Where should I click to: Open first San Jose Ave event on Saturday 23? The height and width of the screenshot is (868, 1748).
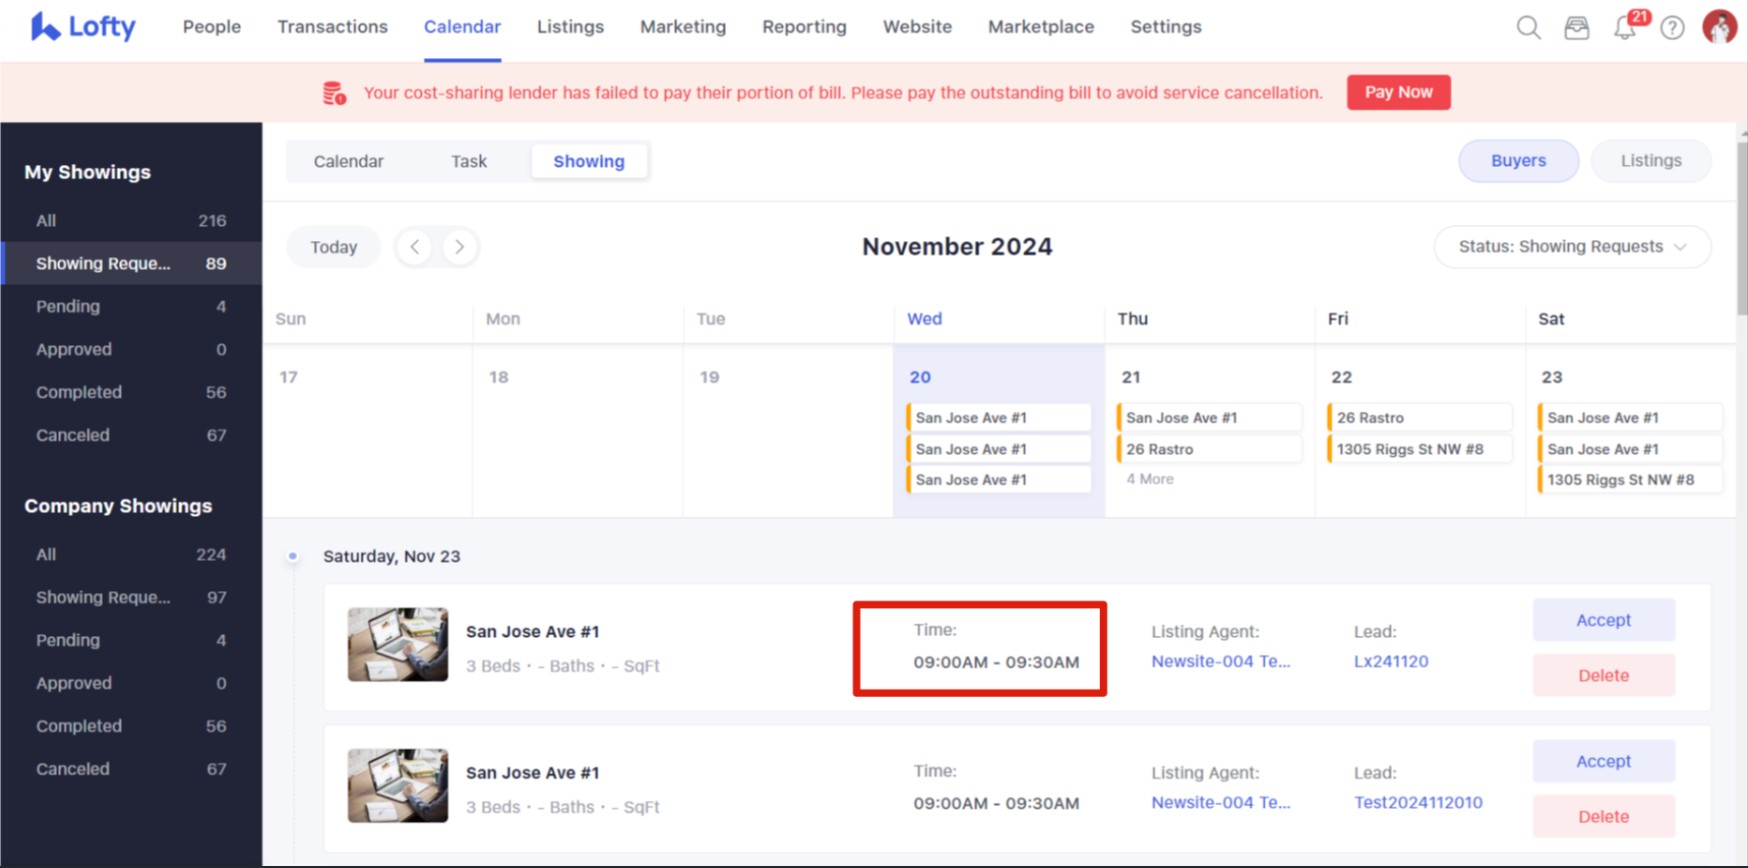[1630, 418]
